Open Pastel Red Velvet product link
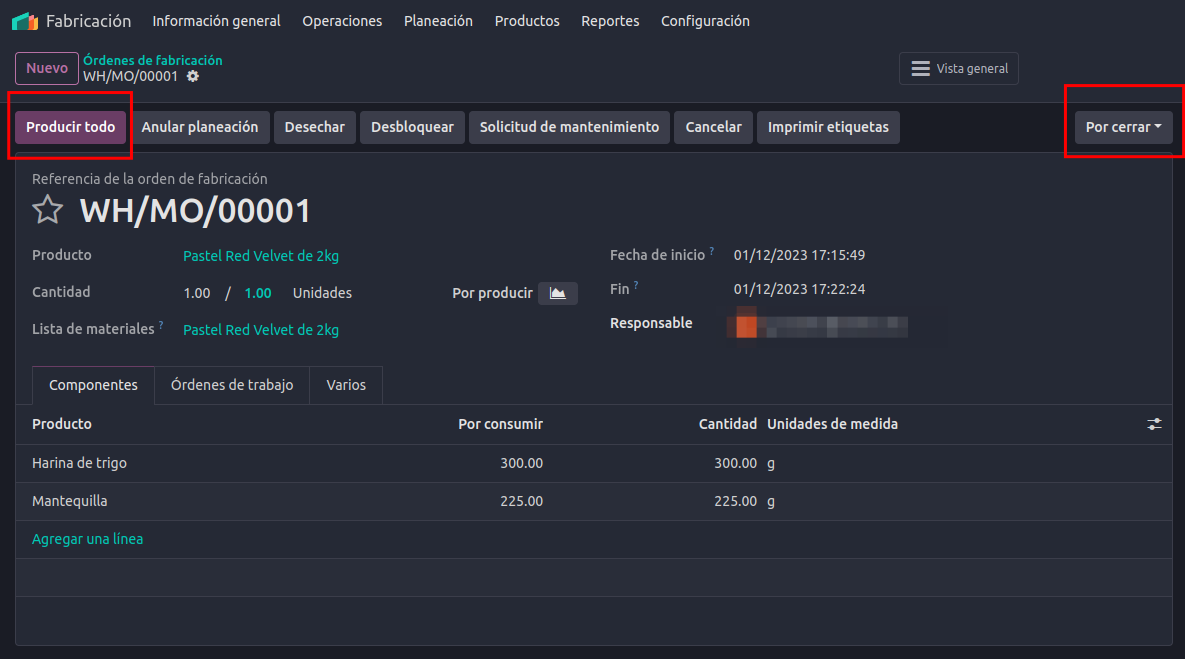The image size is (1185, 659). point(261,256)
